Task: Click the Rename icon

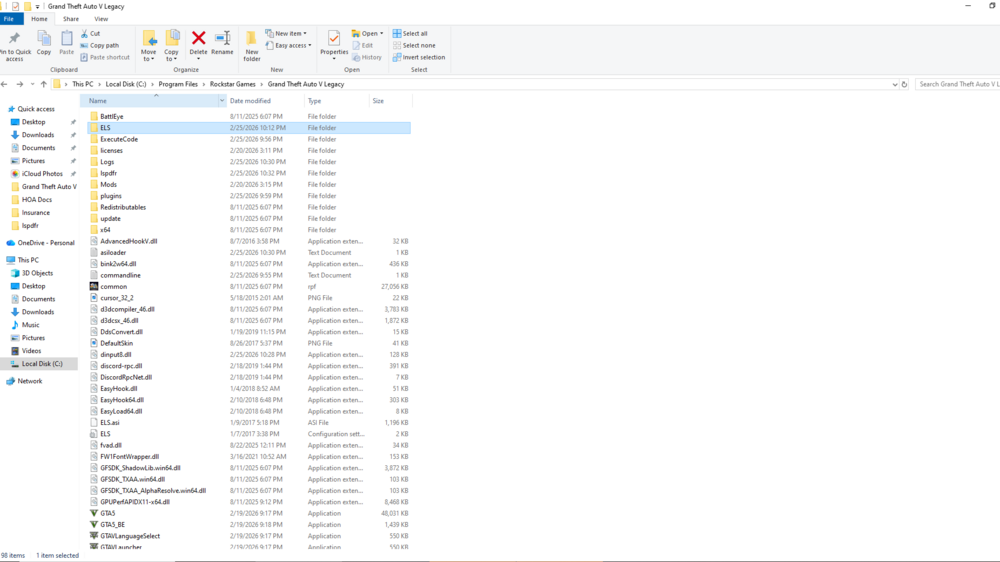Action: (x=222, y=38)
